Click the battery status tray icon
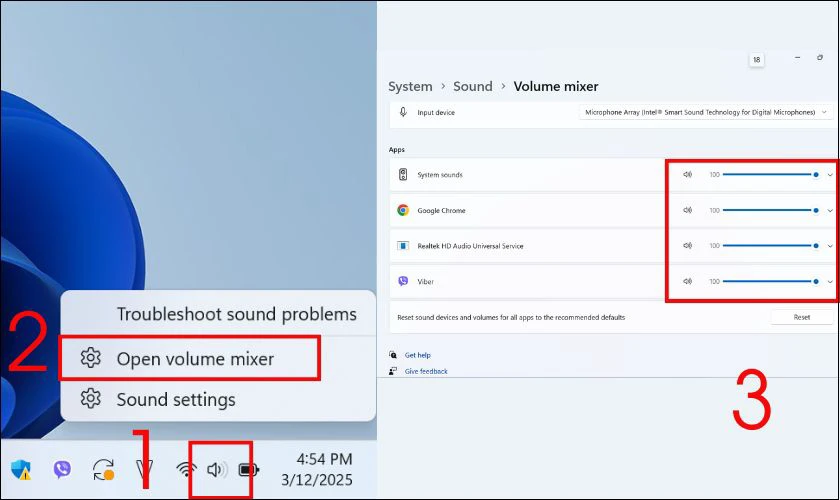 (x=249, y=470)
